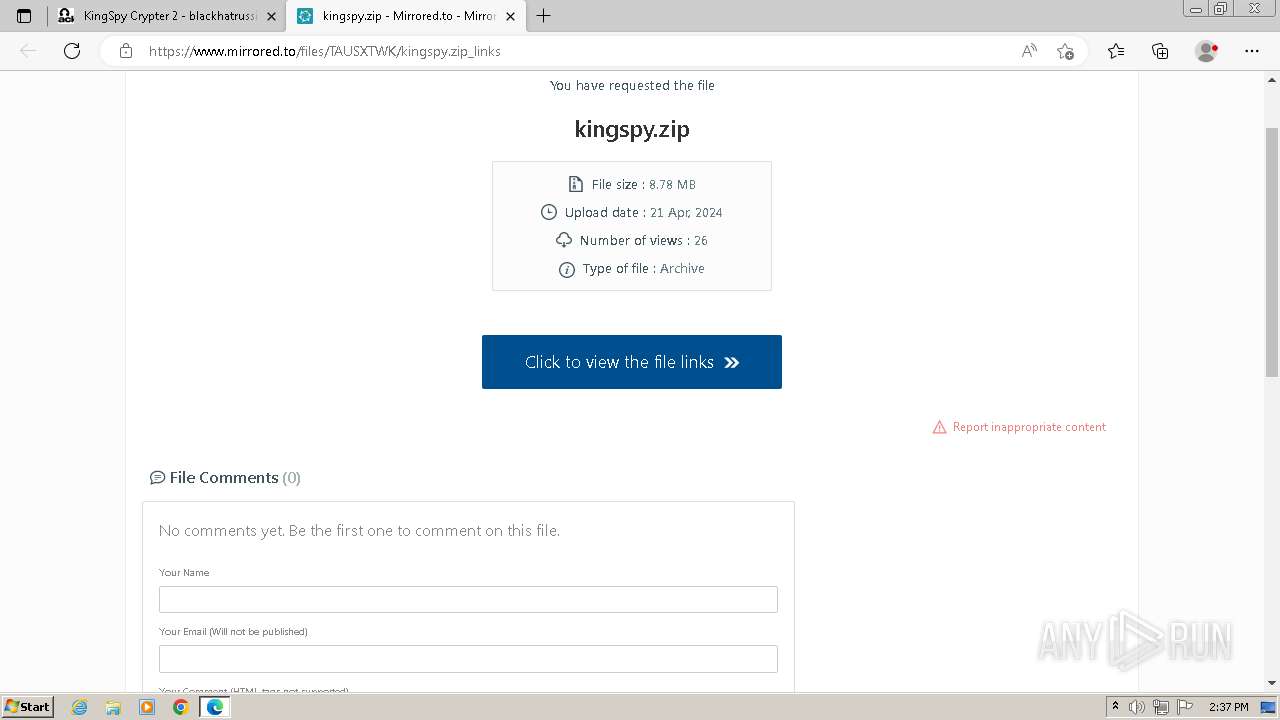Open the browser profile menu
Screen dimensions: 1280x720
1207,51
